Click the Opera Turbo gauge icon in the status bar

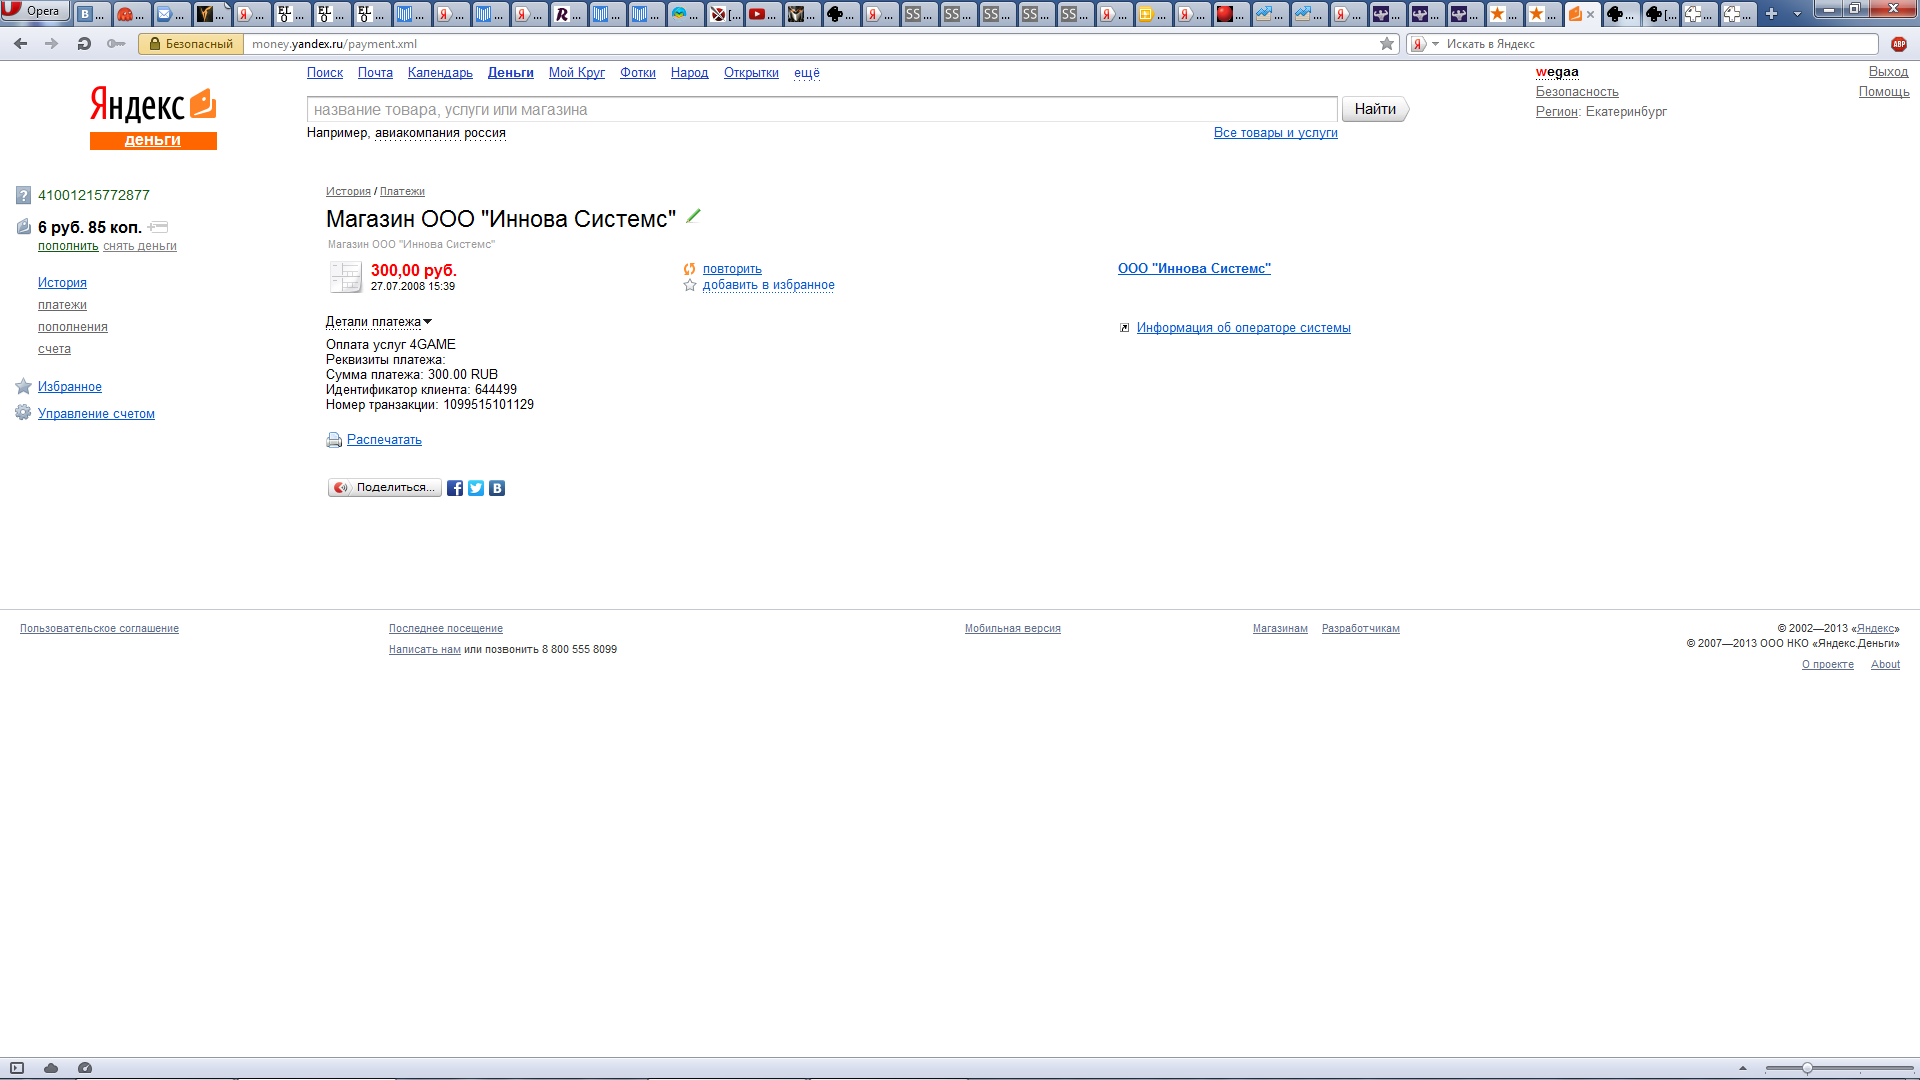tap(85, 1068)
